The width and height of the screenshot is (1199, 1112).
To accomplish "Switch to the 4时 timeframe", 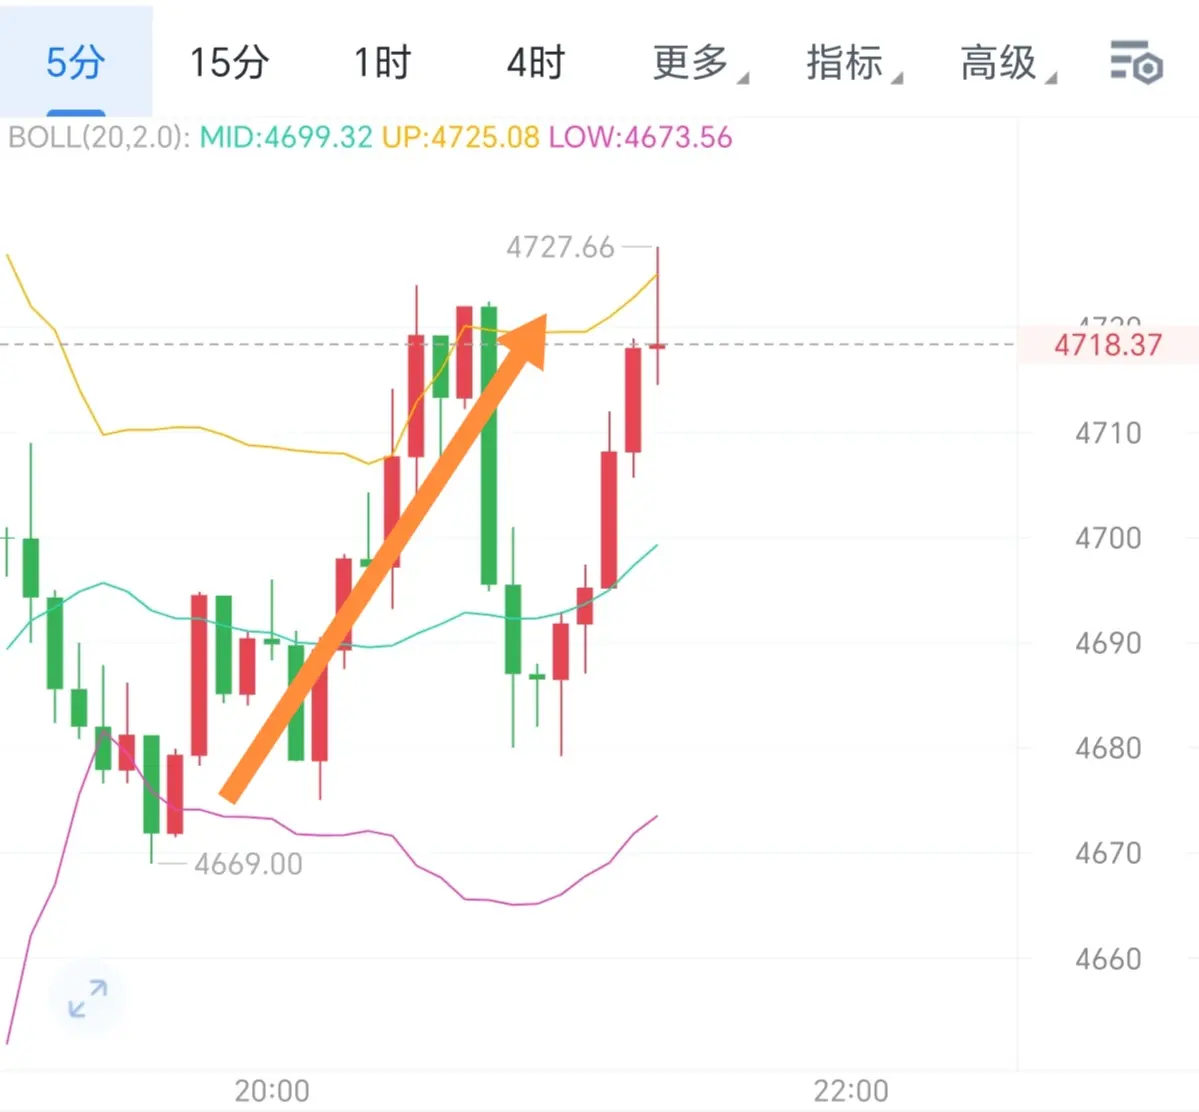I will coord(536,62).
